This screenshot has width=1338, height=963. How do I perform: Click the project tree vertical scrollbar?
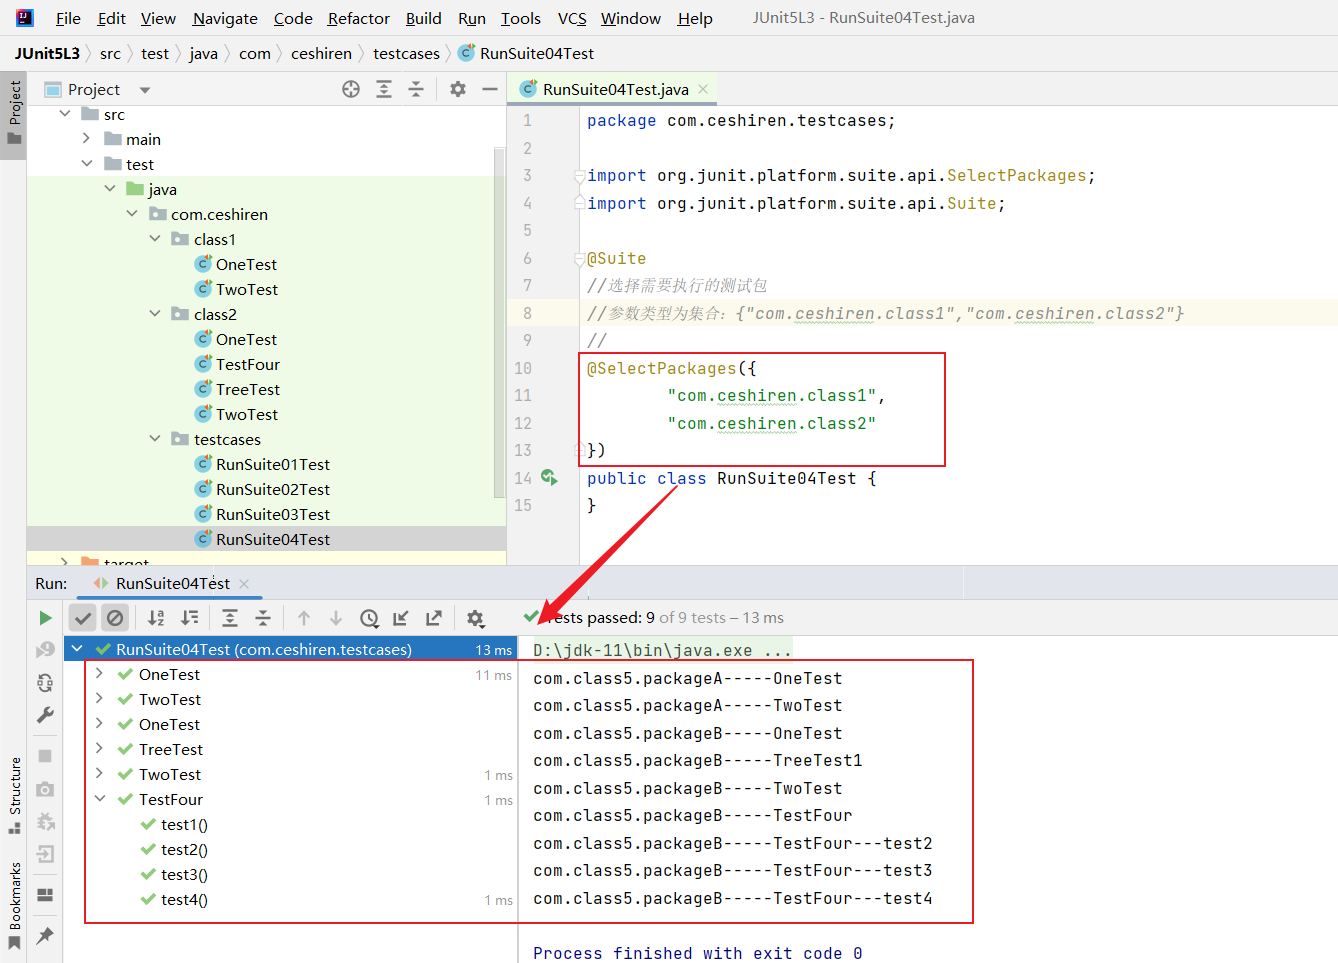point(500,320)
